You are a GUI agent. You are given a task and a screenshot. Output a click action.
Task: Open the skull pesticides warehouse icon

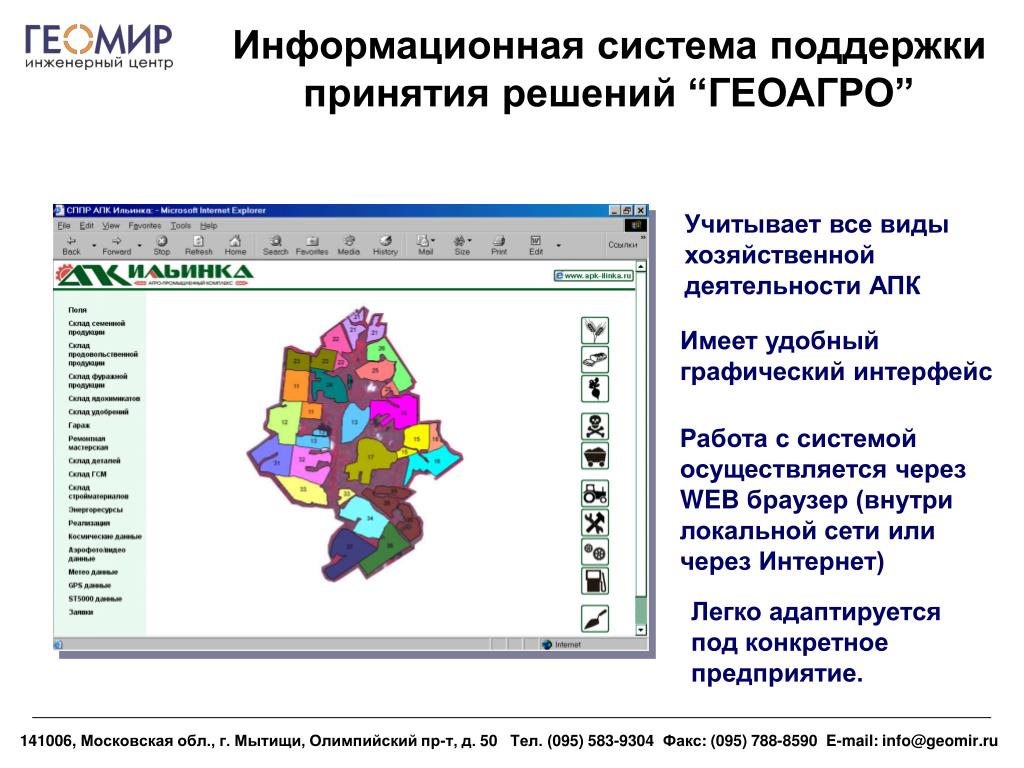click(x=595, y=426)
